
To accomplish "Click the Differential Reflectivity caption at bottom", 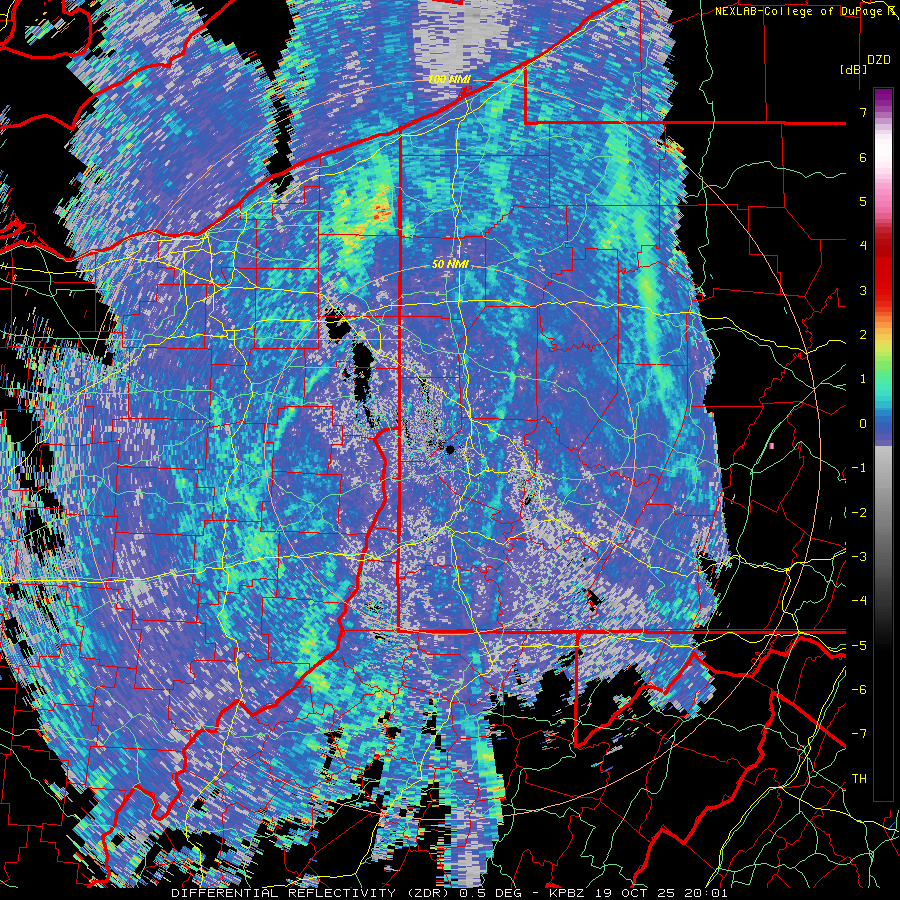I will point(449,893).
